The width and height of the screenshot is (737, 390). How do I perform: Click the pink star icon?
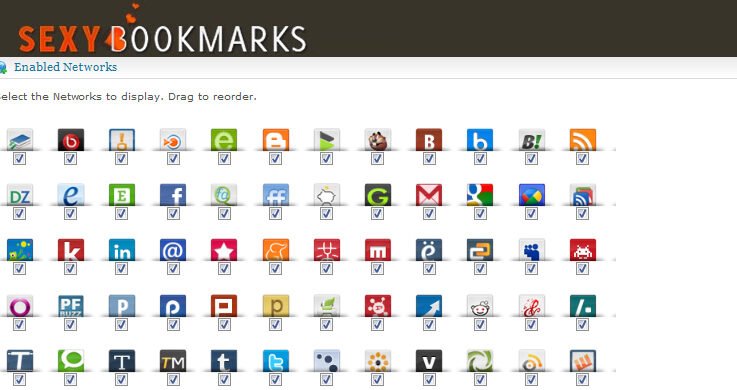pos(224,250)
